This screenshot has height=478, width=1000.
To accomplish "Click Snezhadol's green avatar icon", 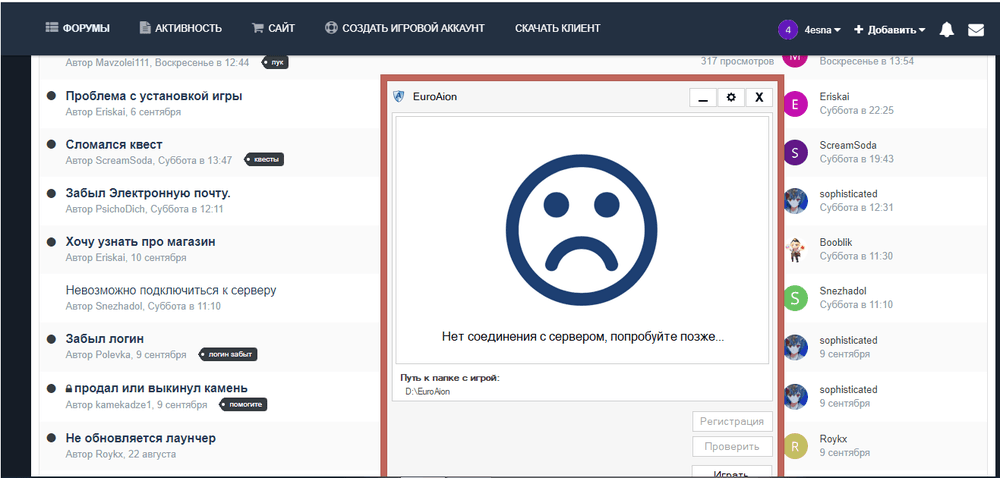I will [x=795, y=298].
